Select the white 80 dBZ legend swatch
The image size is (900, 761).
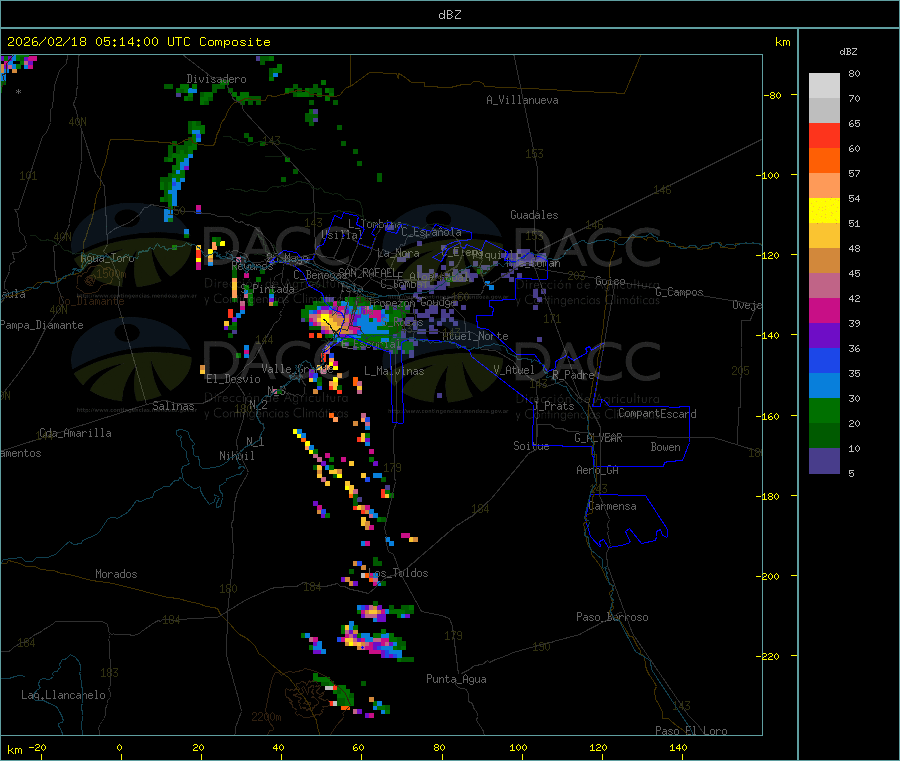tap(824, 86)
